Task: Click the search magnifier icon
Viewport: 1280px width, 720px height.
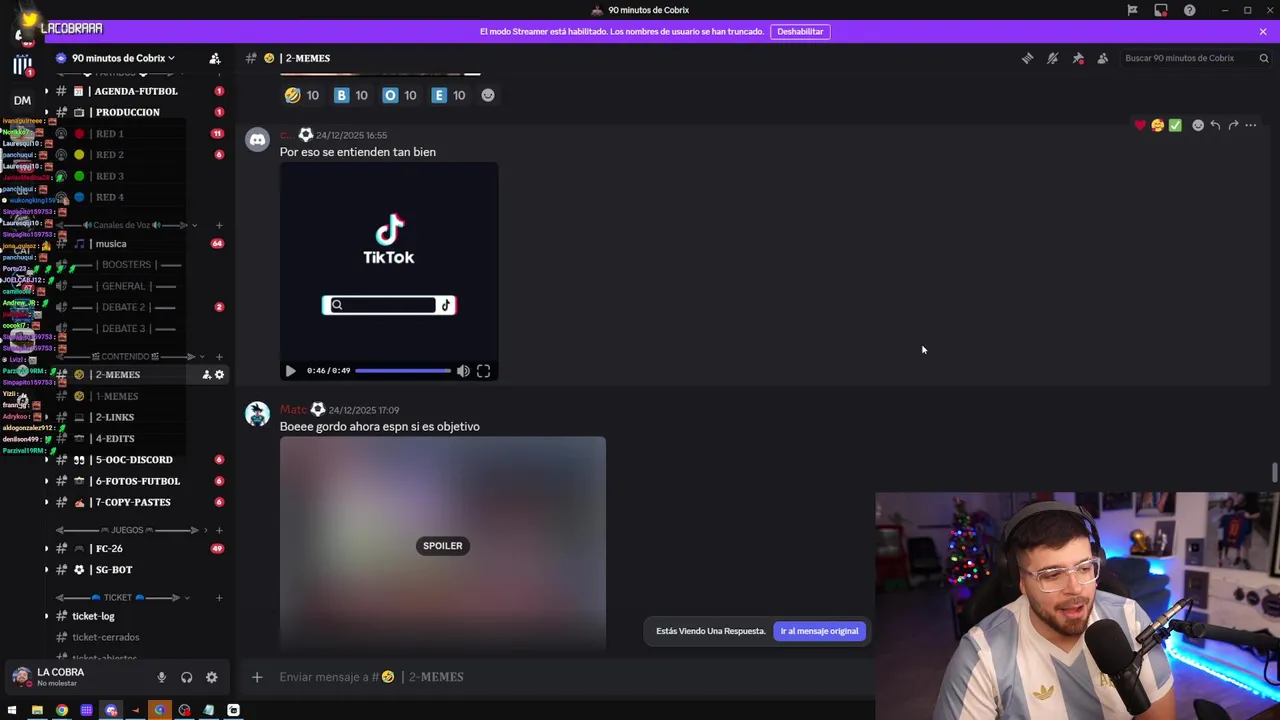Action: click(x=1264, y=58)
